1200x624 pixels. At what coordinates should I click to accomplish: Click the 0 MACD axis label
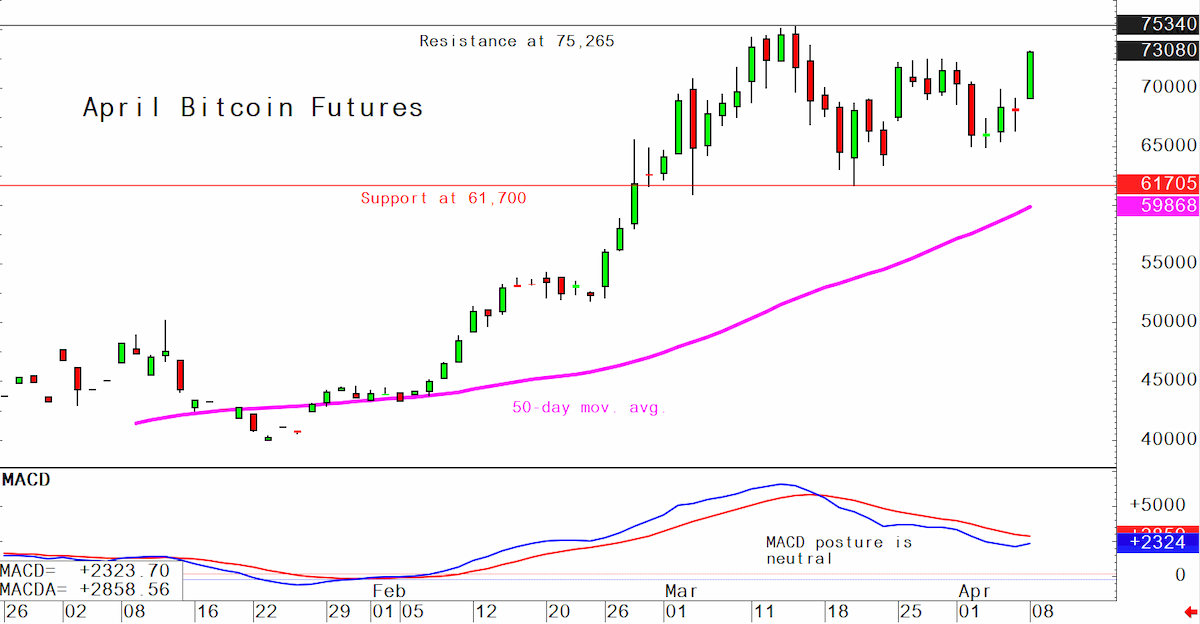1180,575
